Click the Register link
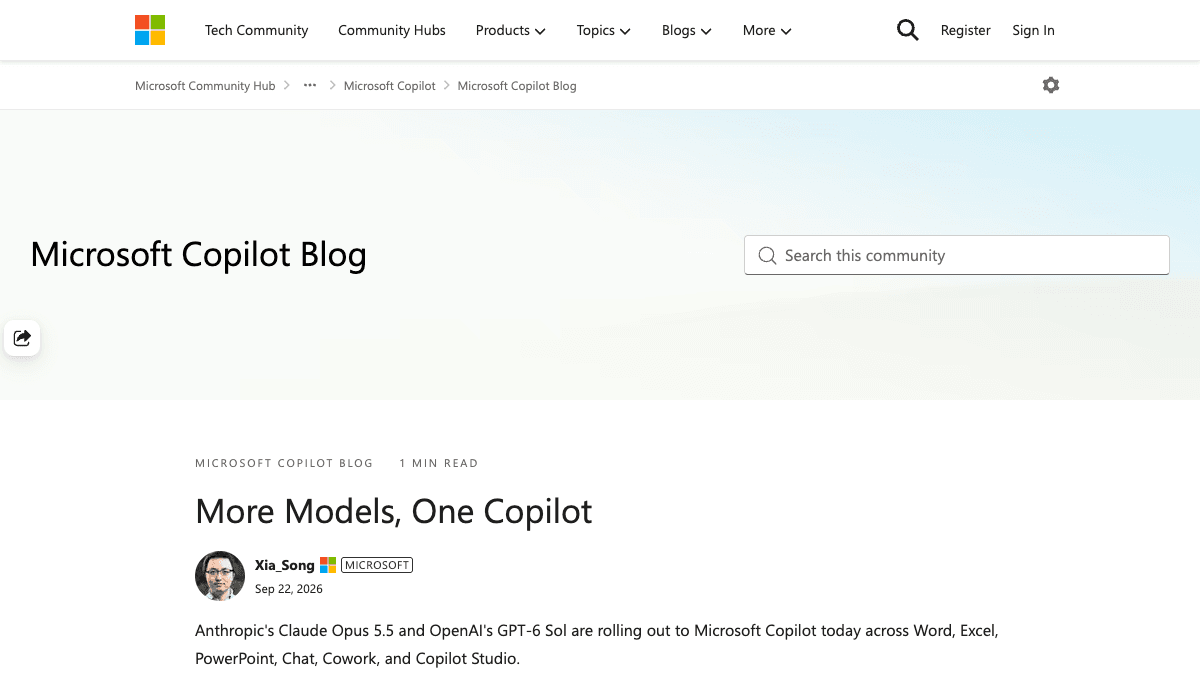 point(966,30)
